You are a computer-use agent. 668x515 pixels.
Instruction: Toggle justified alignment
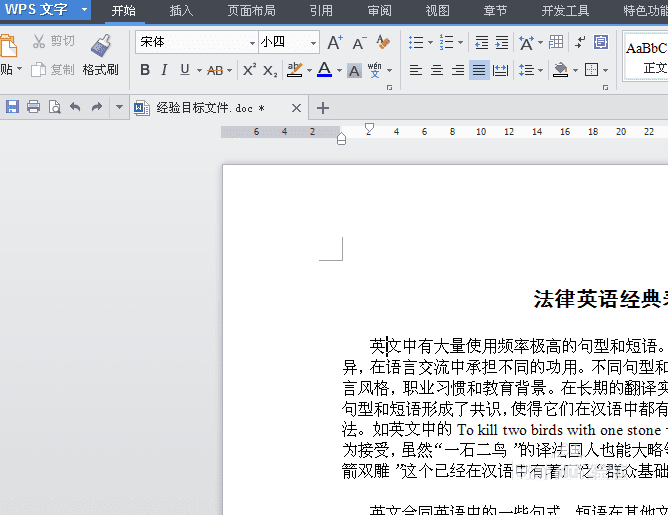pos(479,70)
